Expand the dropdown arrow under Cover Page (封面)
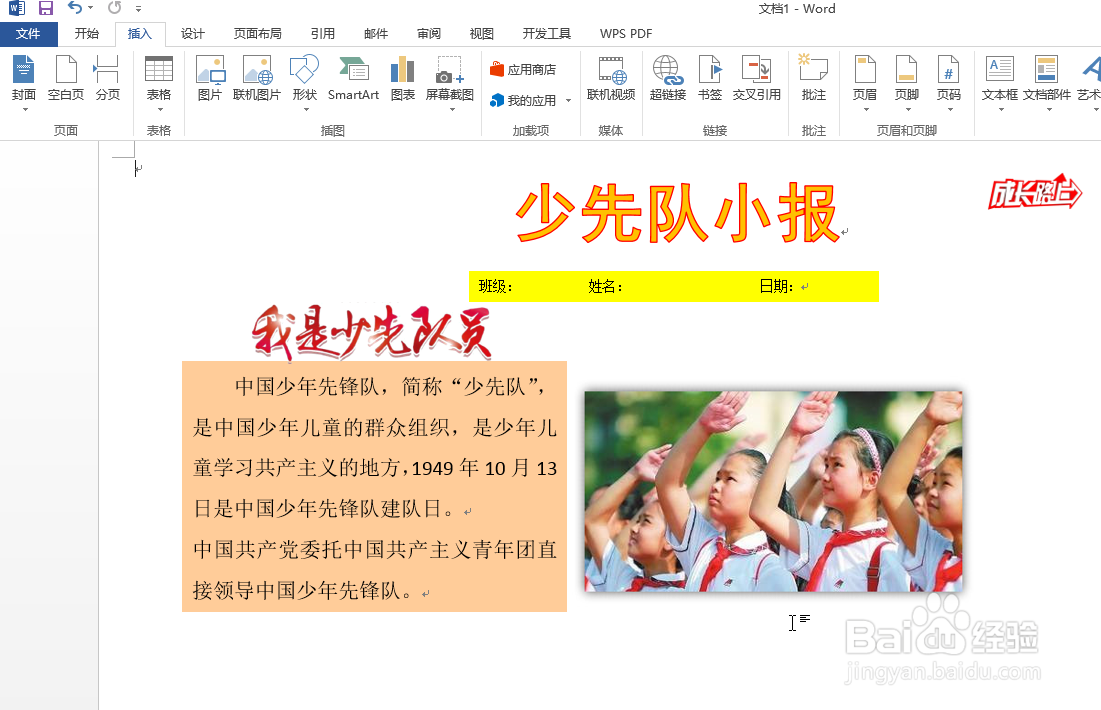 [x=25, y=110]
